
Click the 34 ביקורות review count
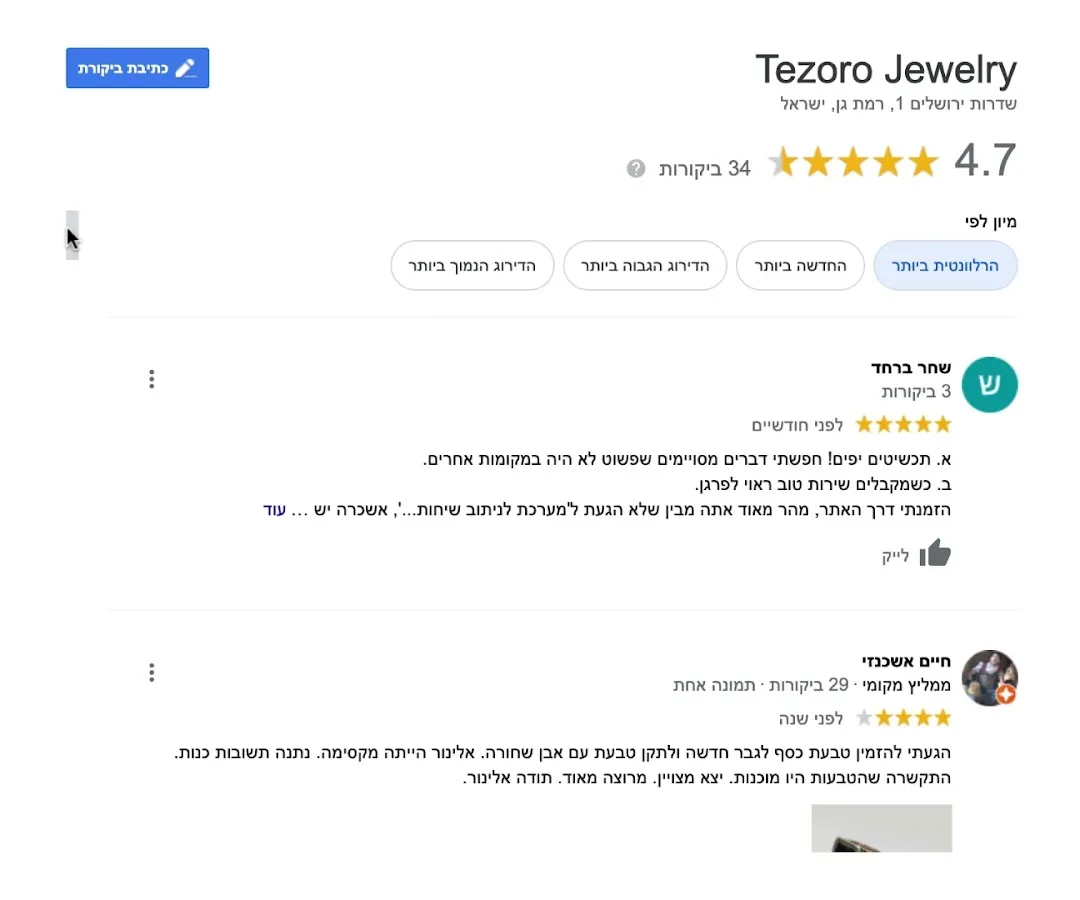pyautogui.click(x=704, y=168)
